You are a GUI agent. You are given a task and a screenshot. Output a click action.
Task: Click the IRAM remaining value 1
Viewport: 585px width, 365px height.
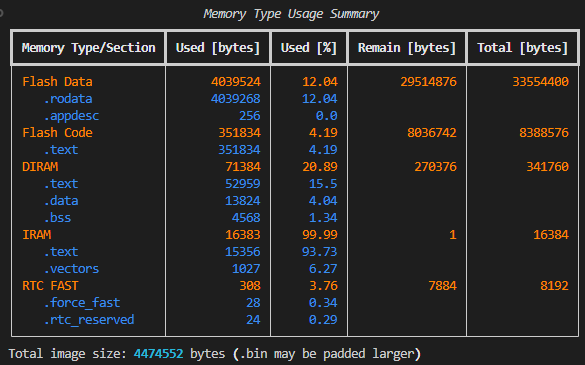tap(453, 235)
